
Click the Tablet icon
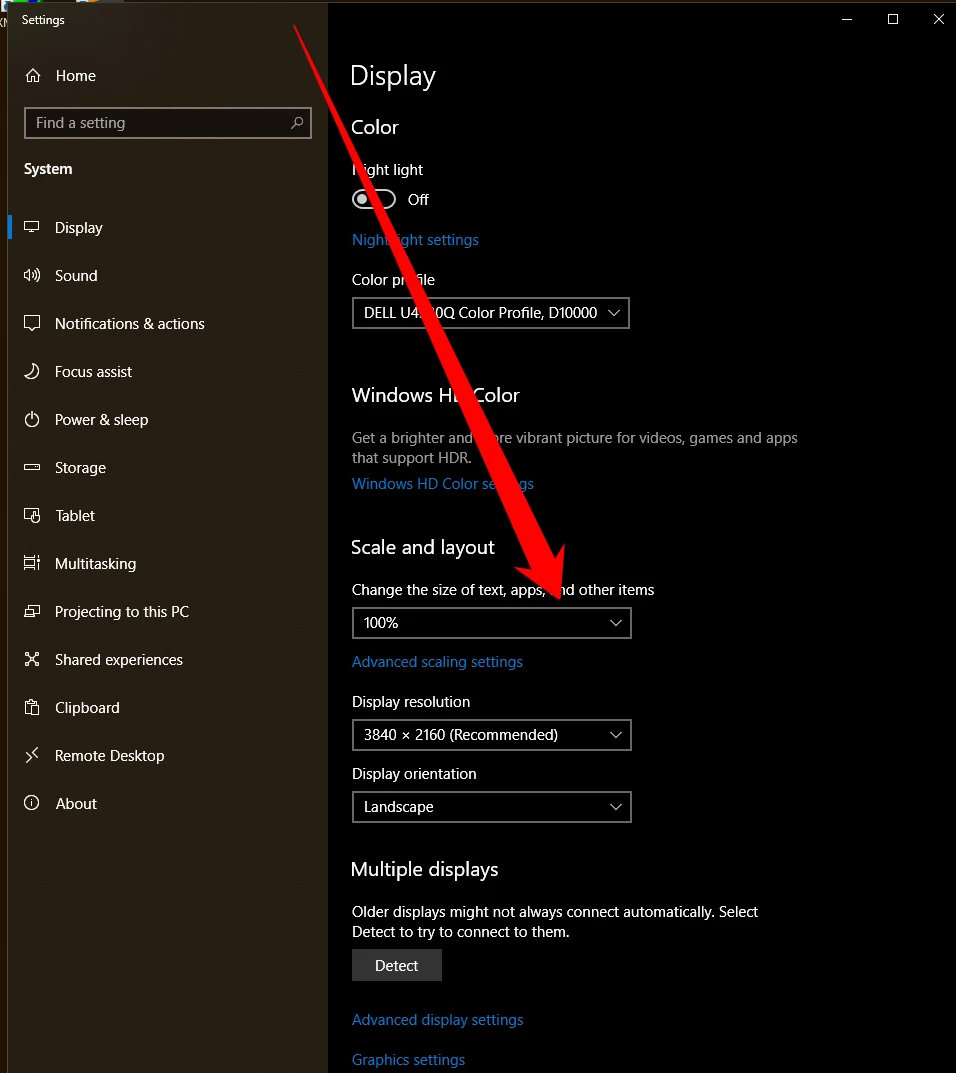31,515
